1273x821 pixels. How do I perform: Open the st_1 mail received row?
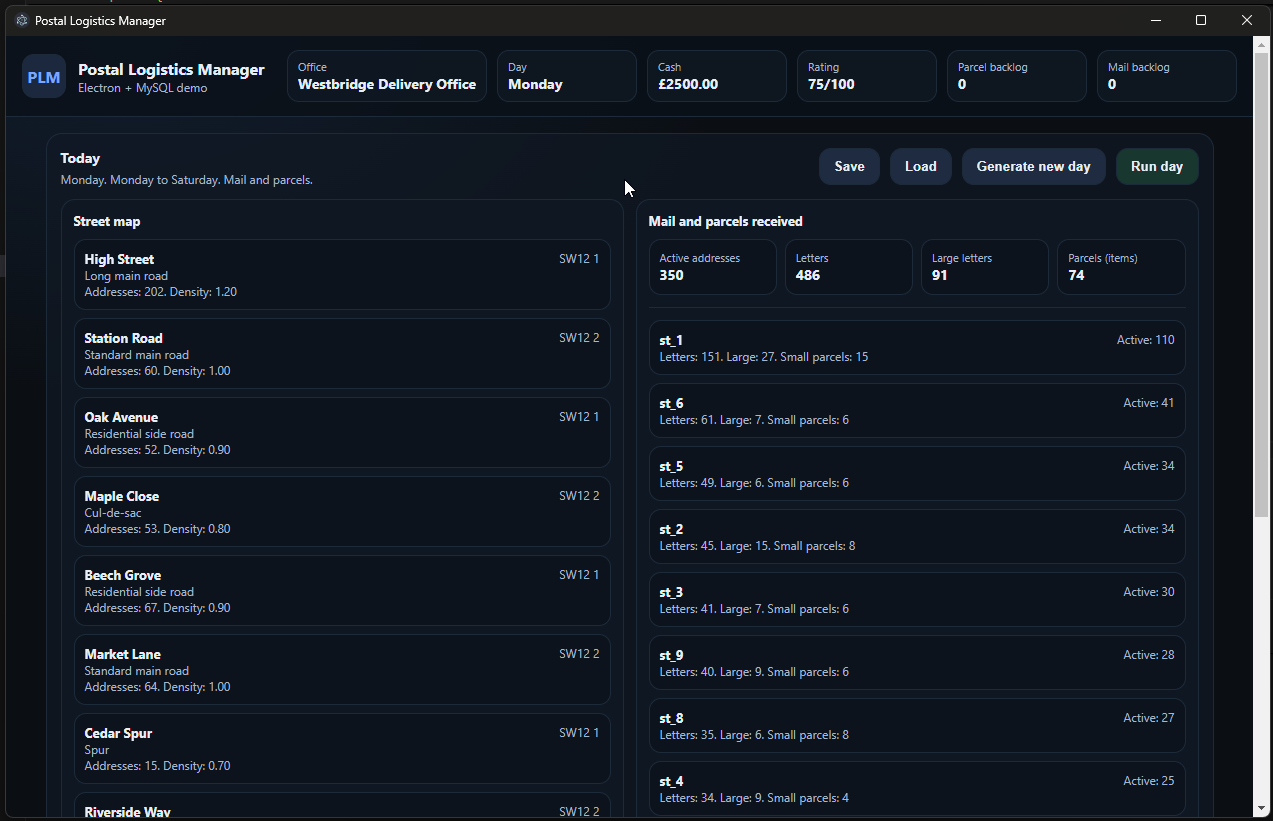916,348
